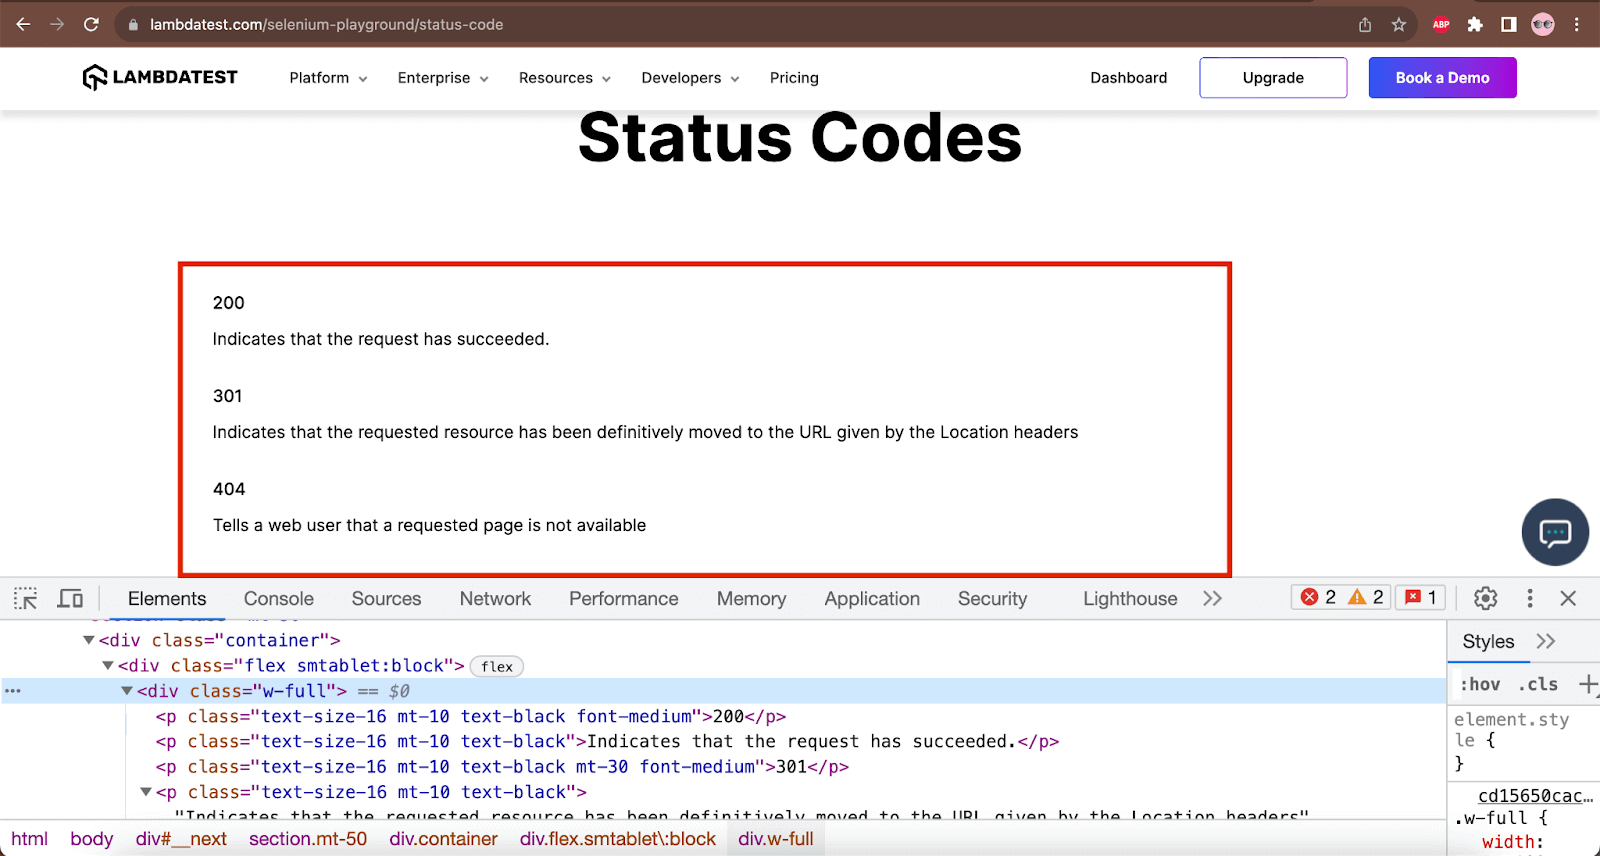This screenshot has height=856, width=1600.
Task: Switch to the Network tab
Action: coord(495,598)
